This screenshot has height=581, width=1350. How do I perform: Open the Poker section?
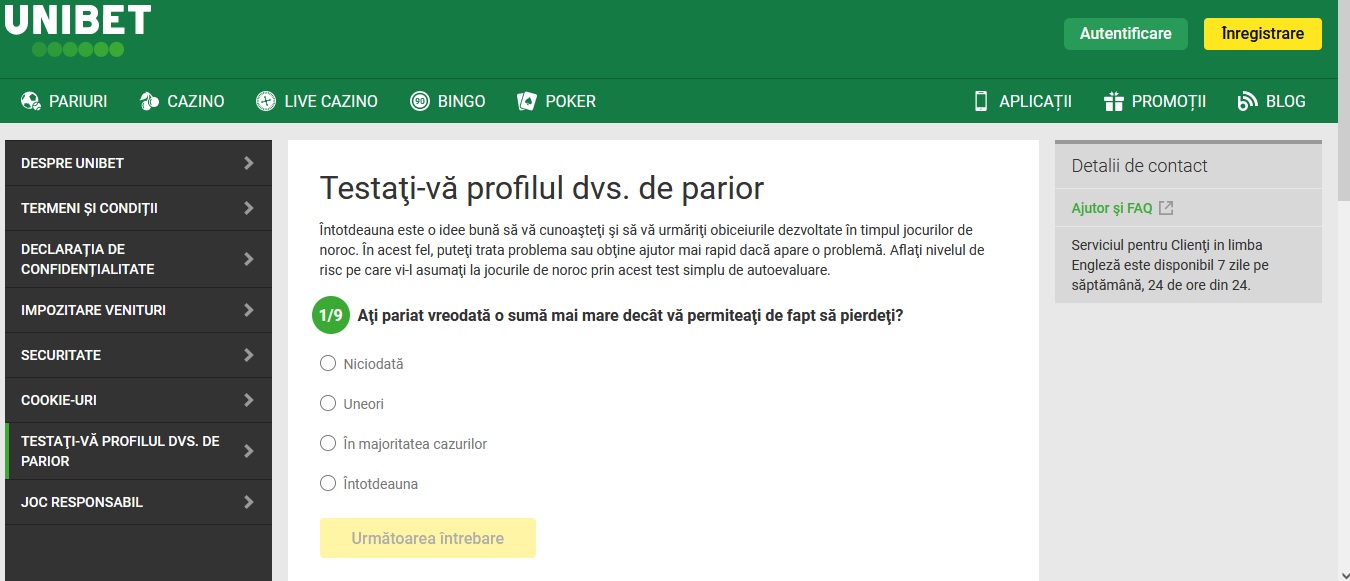(x=557, y=101)
